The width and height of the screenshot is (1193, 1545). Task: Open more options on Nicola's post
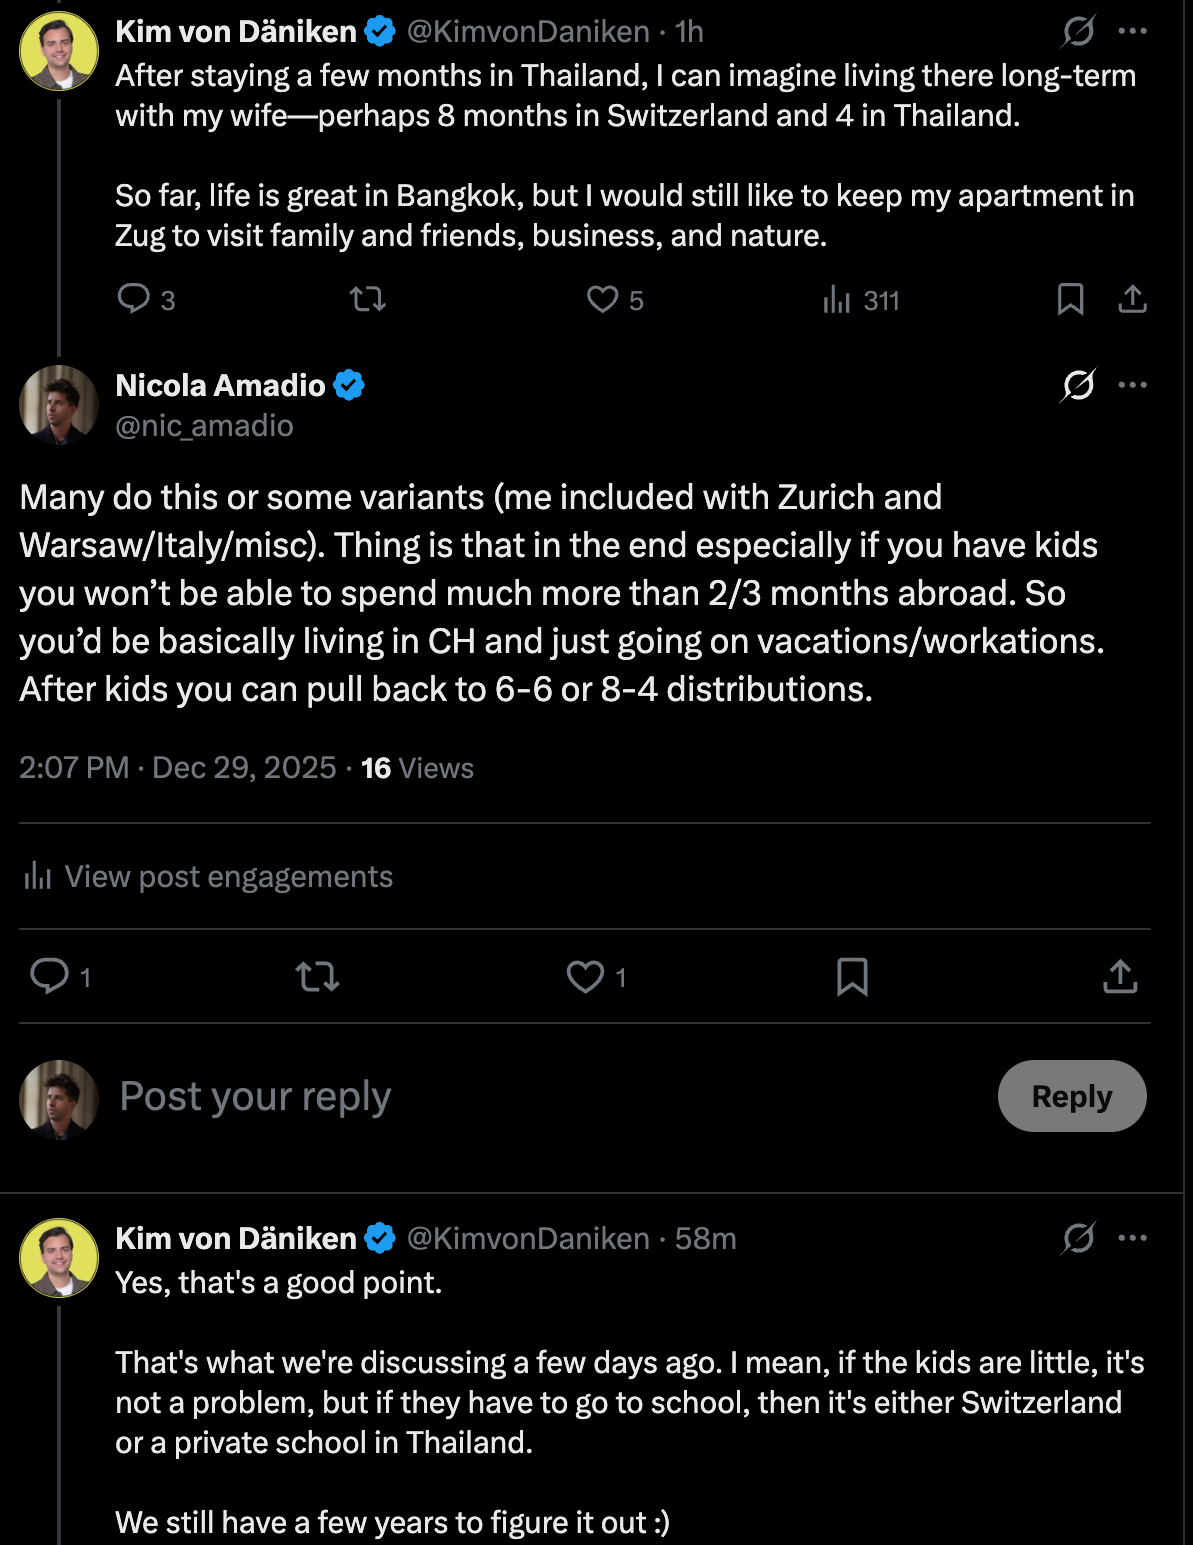1133,385
